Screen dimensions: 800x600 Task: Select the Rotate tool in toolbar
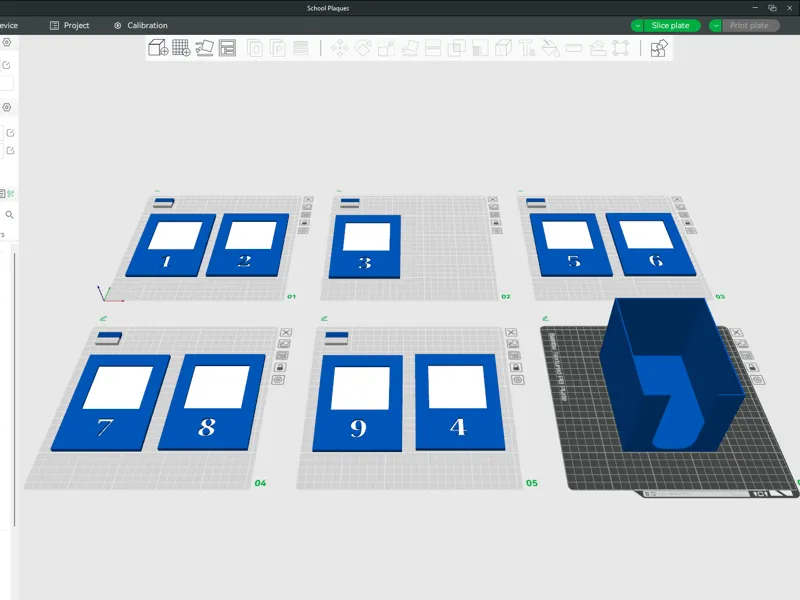363,48
